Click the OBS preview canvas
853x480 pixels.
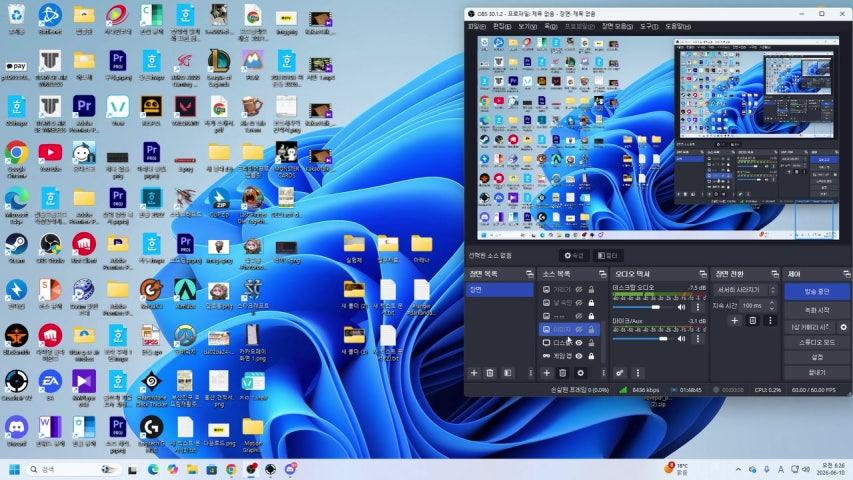[x=658, y=138]
